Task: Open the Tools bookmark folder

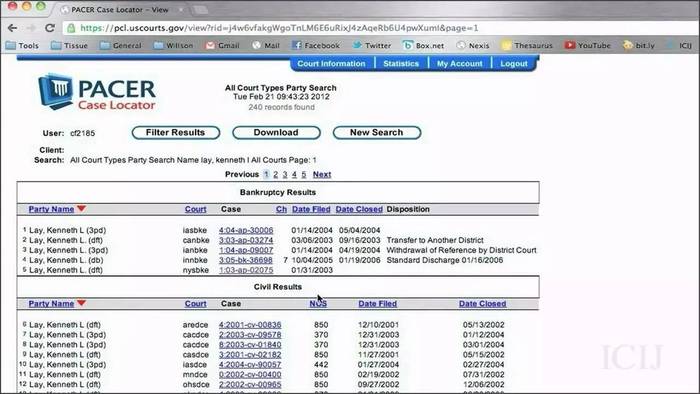Action: point(22,46)
